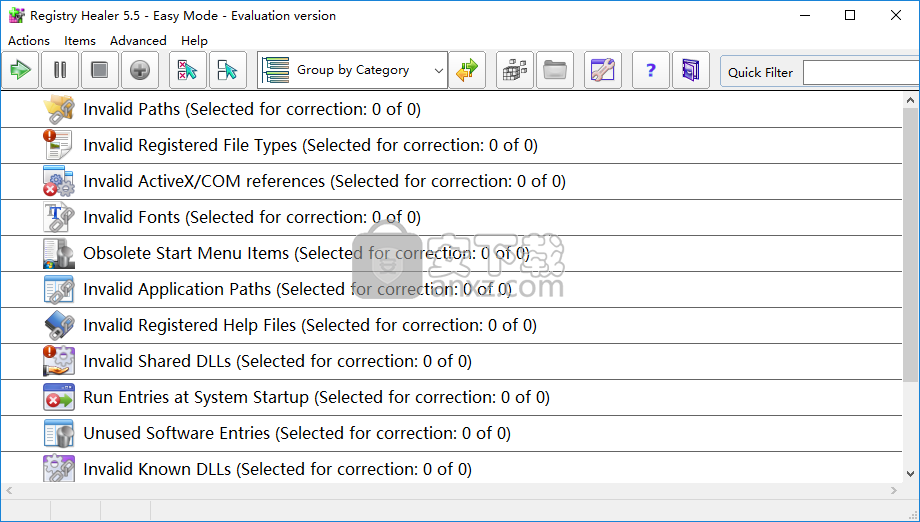Stop the scan
This screenshot has width=920, height=522.
coord(100,70)
